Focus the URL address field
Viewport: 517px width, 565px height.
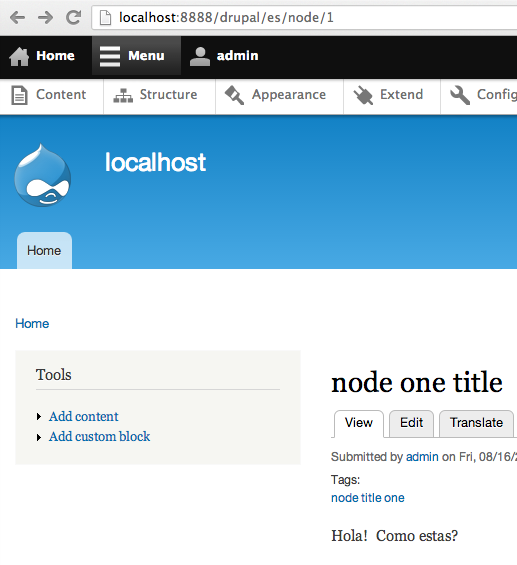[304, 18]
